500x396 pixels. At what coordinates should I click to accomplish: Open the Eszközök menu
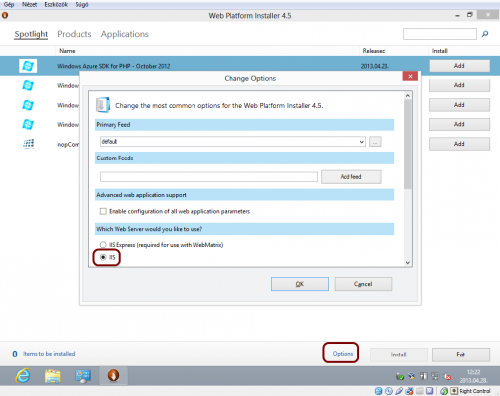point(56,4)
